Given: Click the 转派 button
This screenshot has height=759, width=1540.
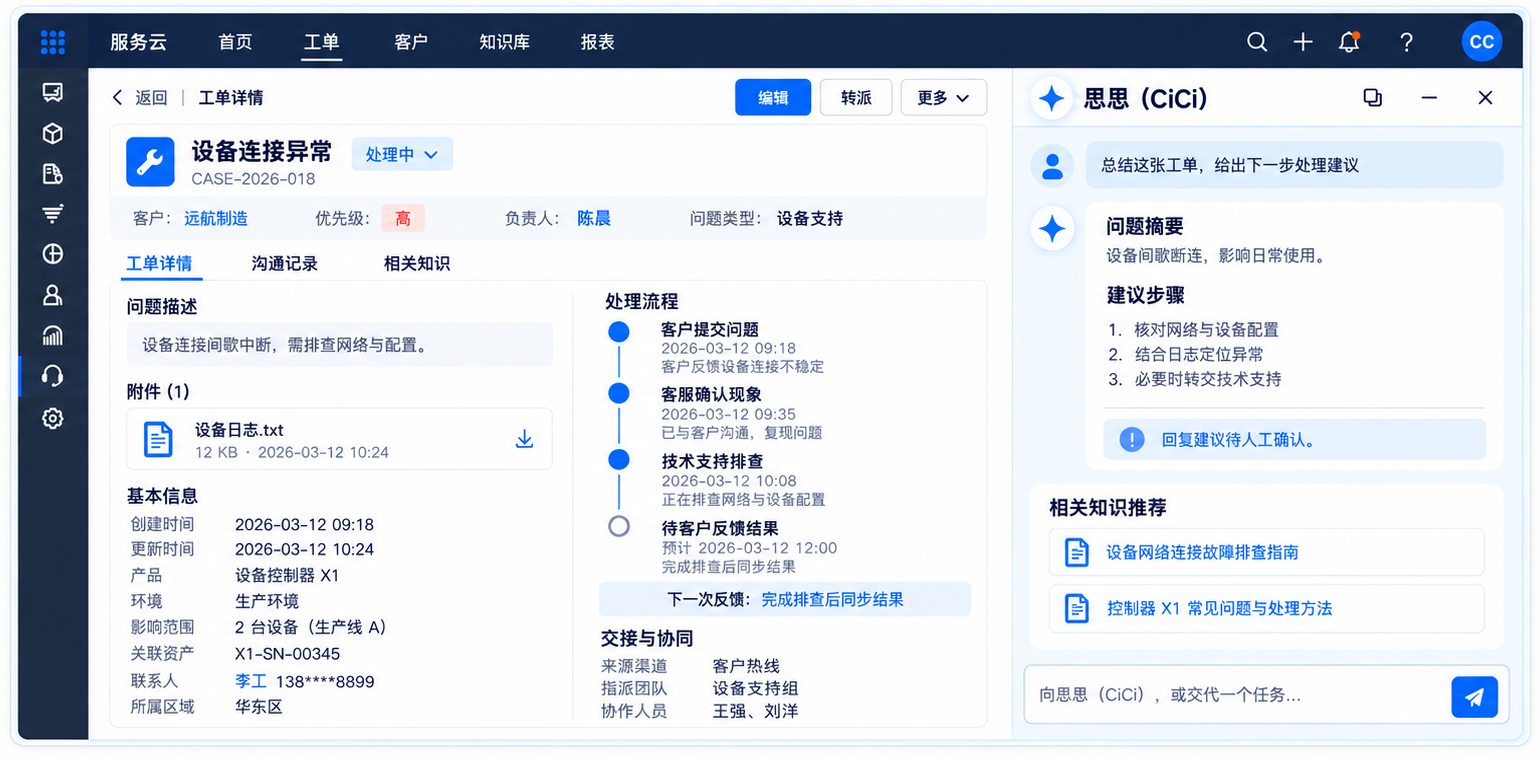Looking at the screenshot, I should click(856, 97).
